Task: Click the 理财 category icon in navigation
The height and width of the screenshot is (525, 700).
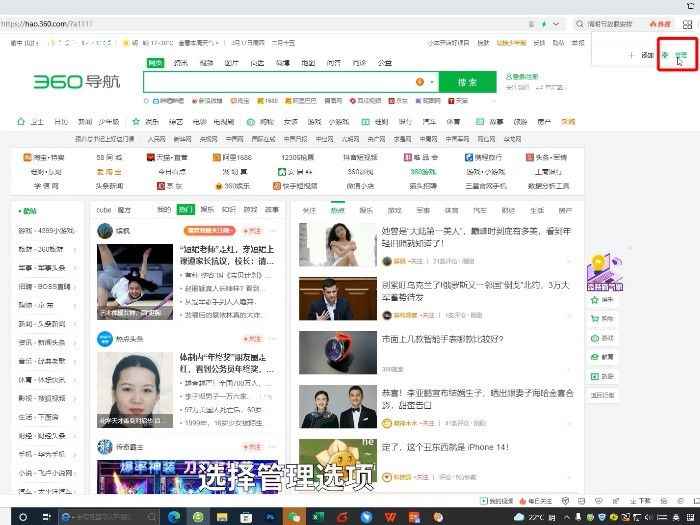Action: tap(365, 121)
